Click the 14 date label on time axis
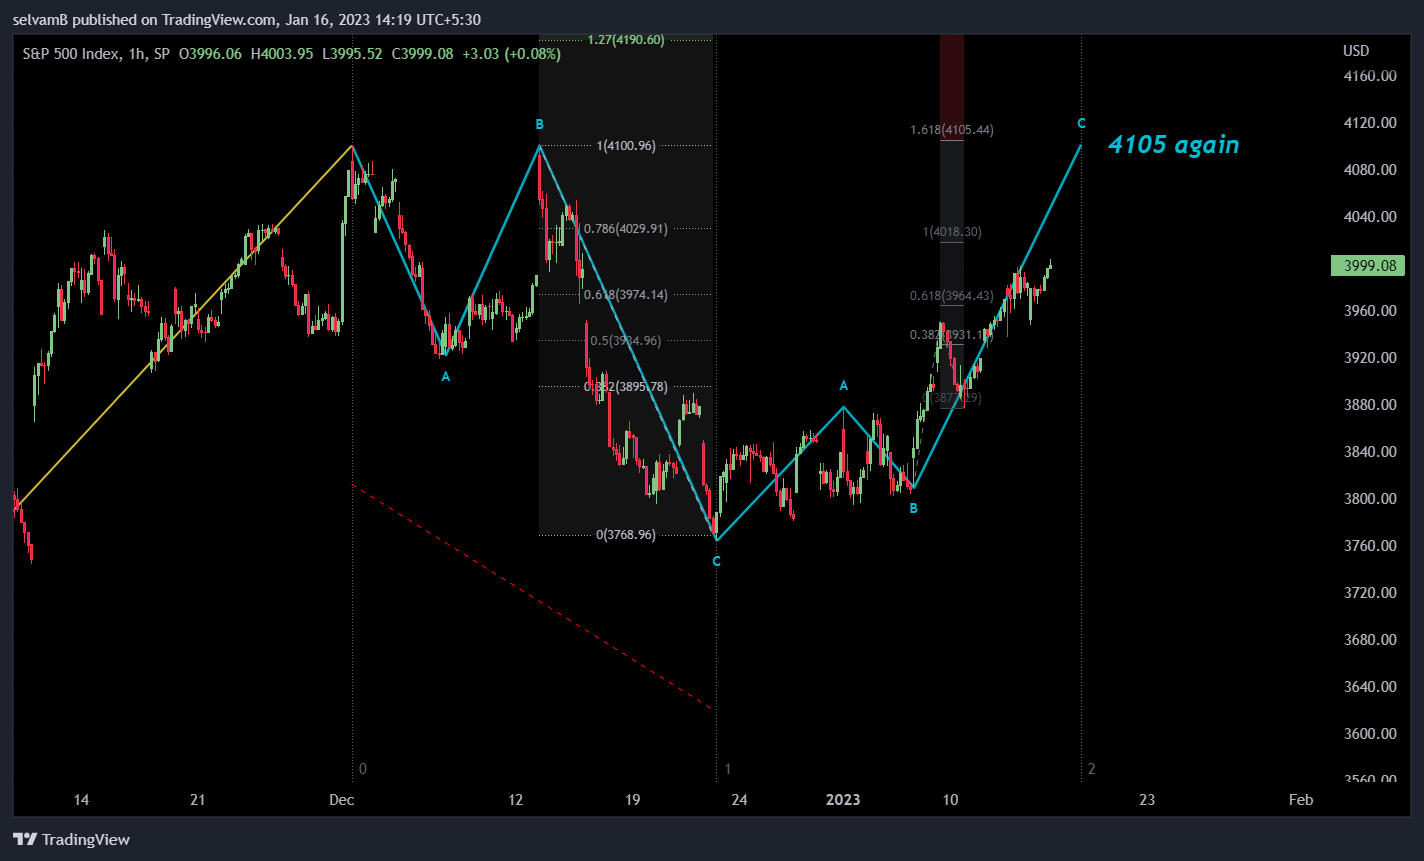 (82, 800)
